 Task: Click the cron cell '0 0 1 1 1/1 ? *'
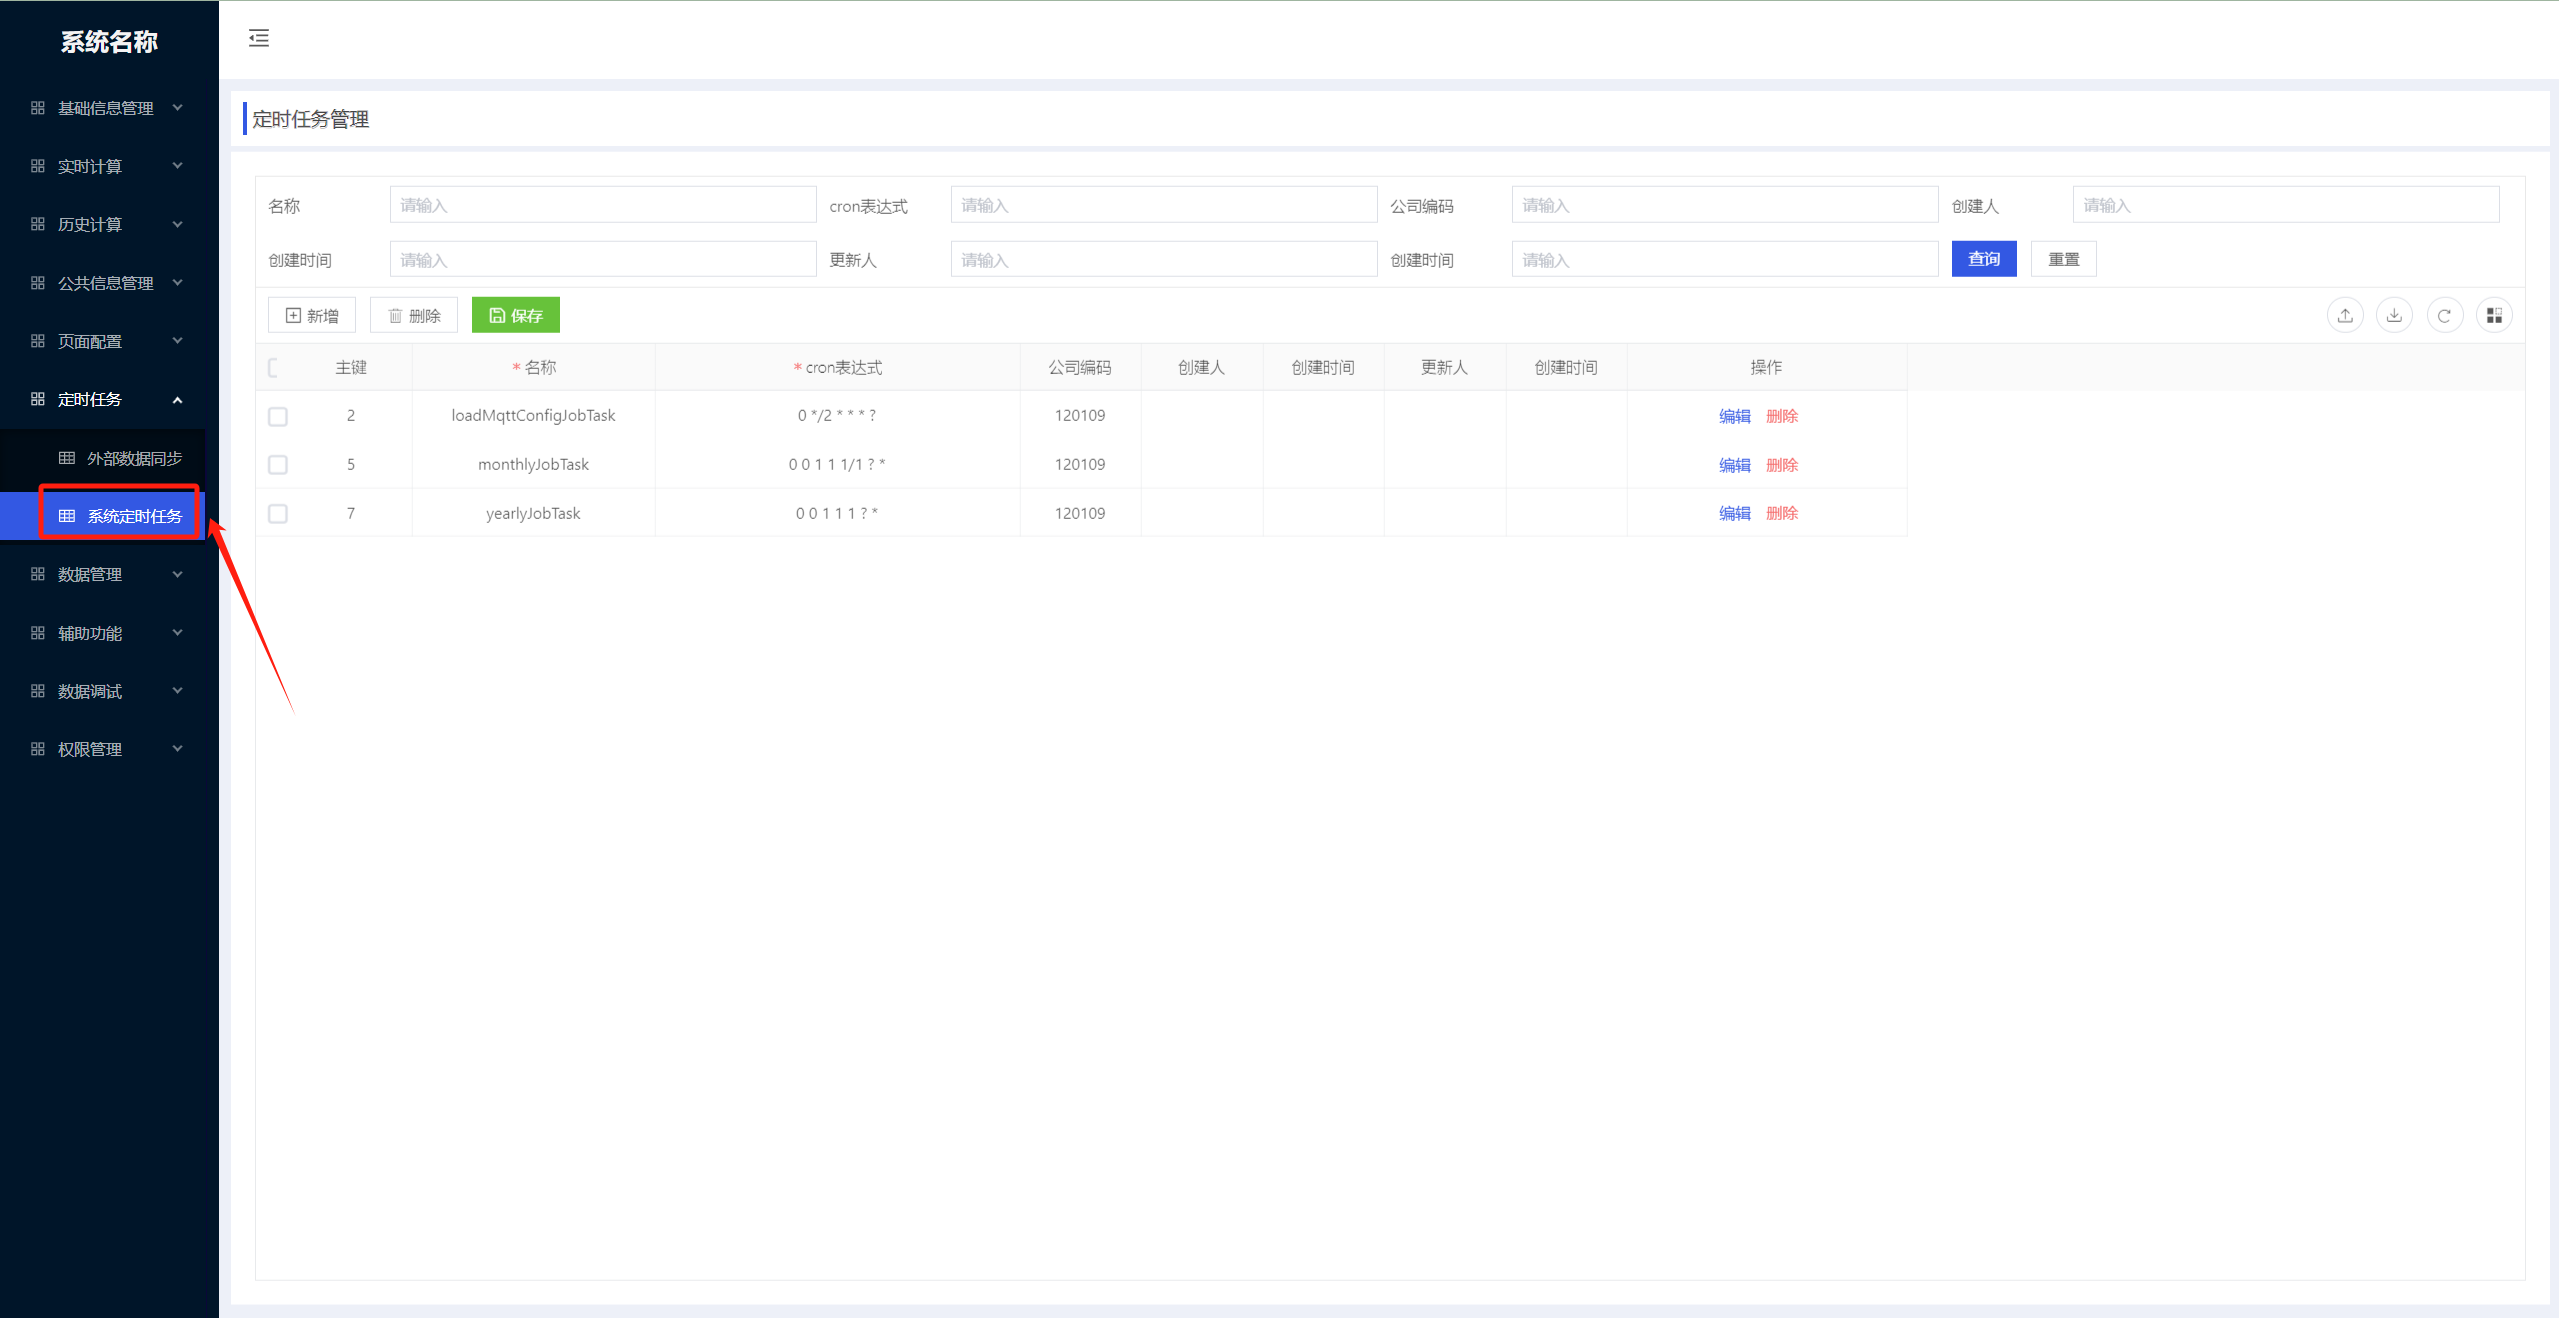point(837,464)
